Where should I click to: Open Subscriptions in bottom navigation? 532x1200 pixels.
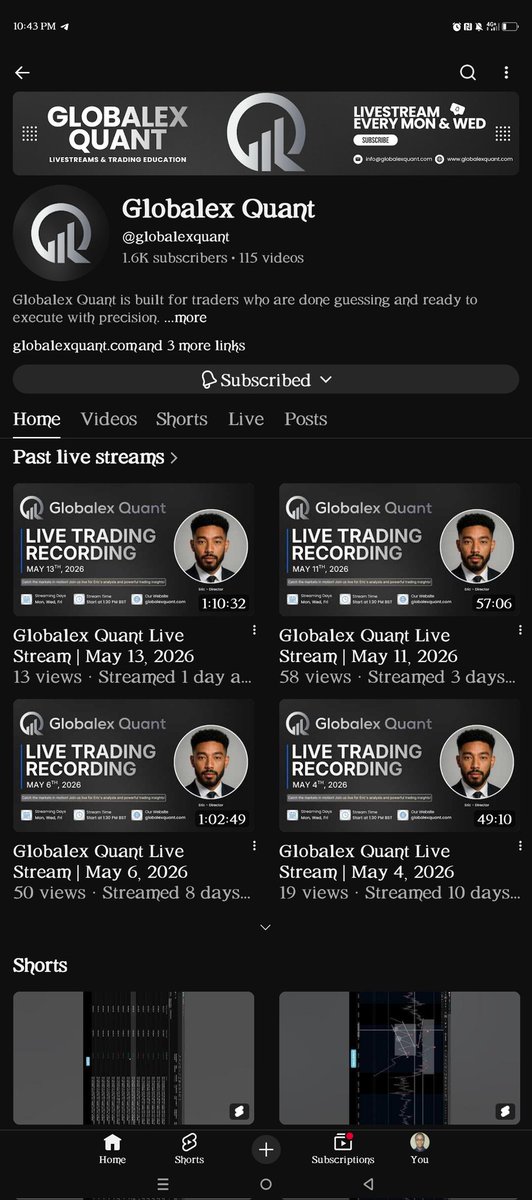coord(343,1149)
